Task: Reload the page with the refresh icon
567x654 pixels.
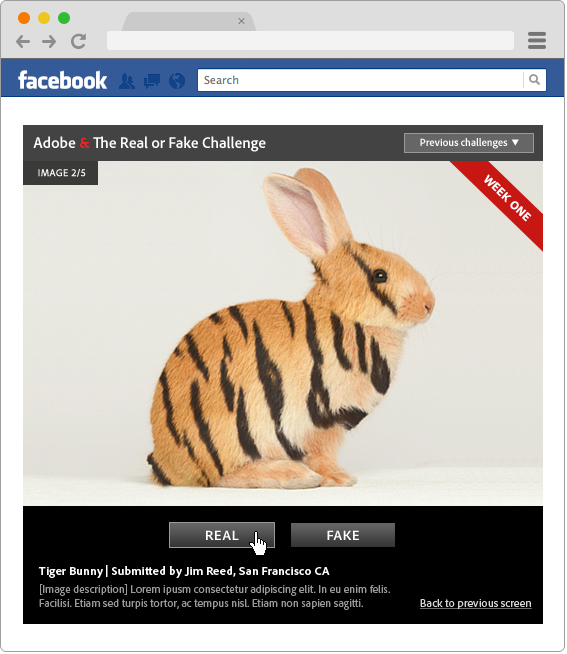Action: [78, 41]
